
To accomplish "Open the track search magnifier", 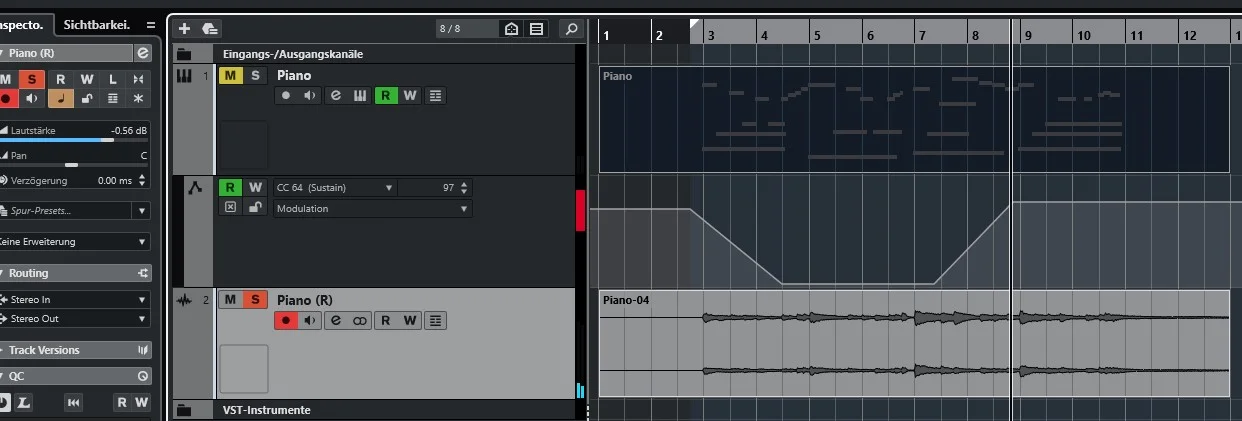I will pos(570,29).
